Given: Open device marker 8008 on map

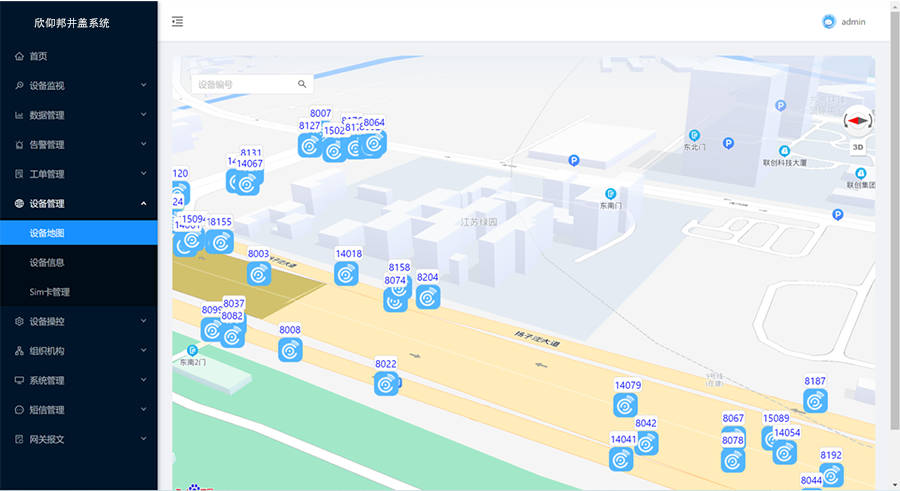Looking at the screenshot, I should click(x=290, y=349).
